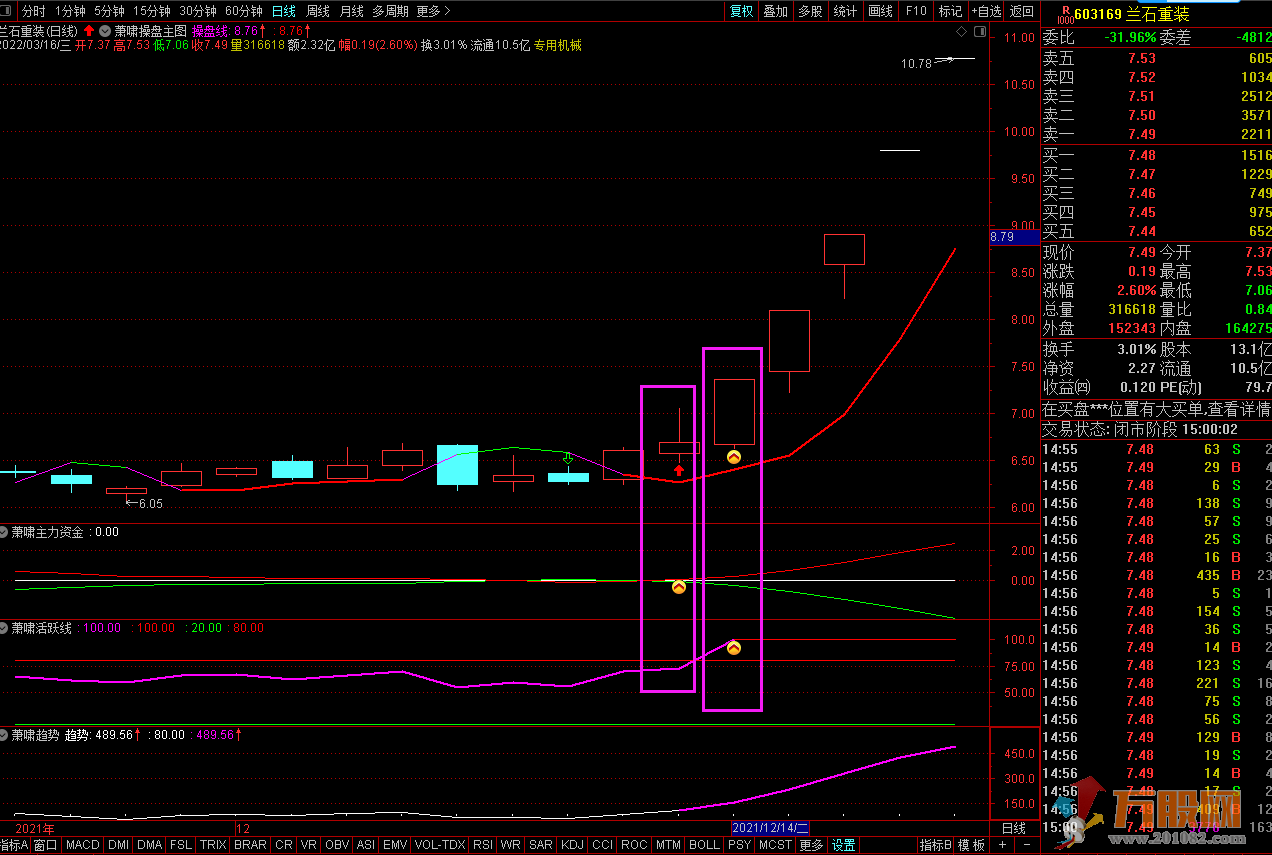Expand 更多 periods at top
This screenshot has width=1272, height=855.
click(x=433, y=11)
